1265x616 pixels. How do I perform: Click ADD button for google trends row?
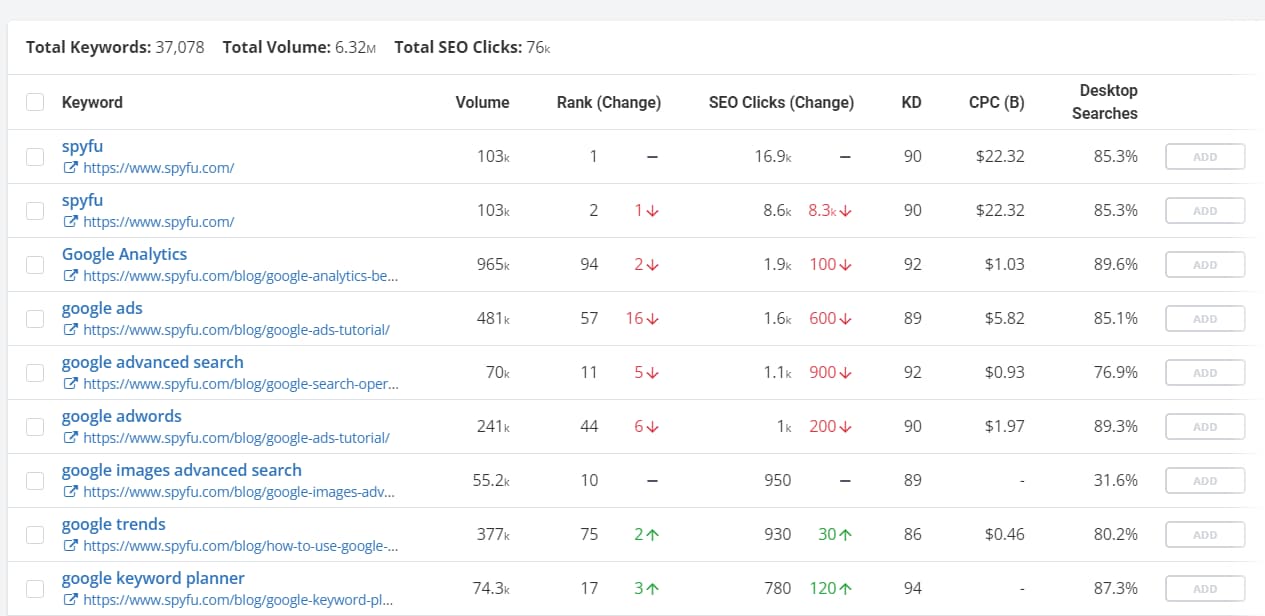pos(1205,535)
